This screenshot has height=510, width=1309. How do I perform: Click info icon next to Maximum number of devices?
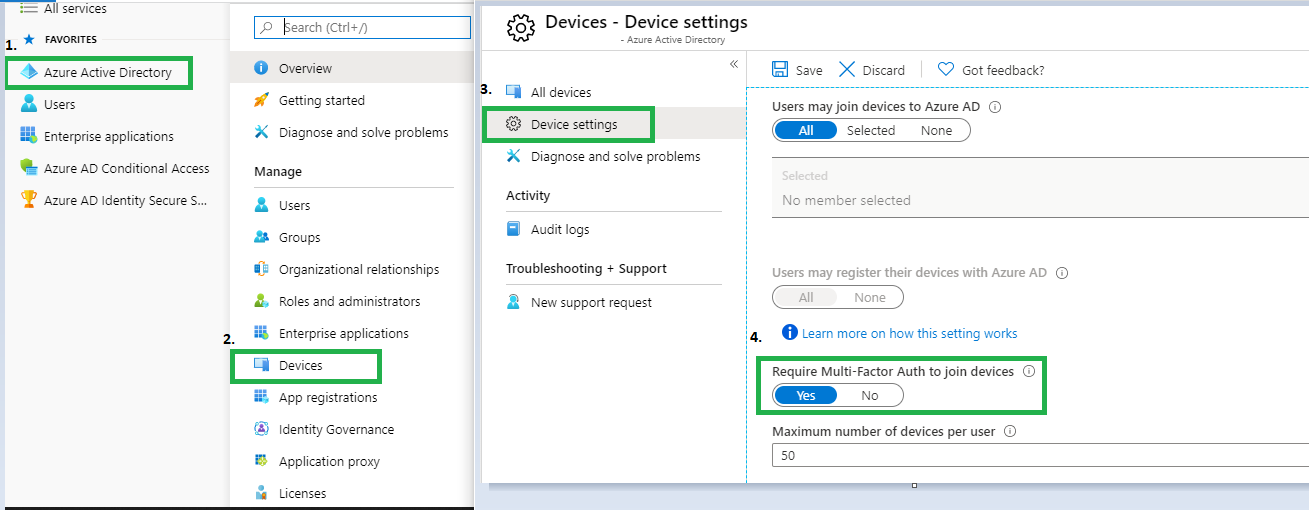point(1009,432)
